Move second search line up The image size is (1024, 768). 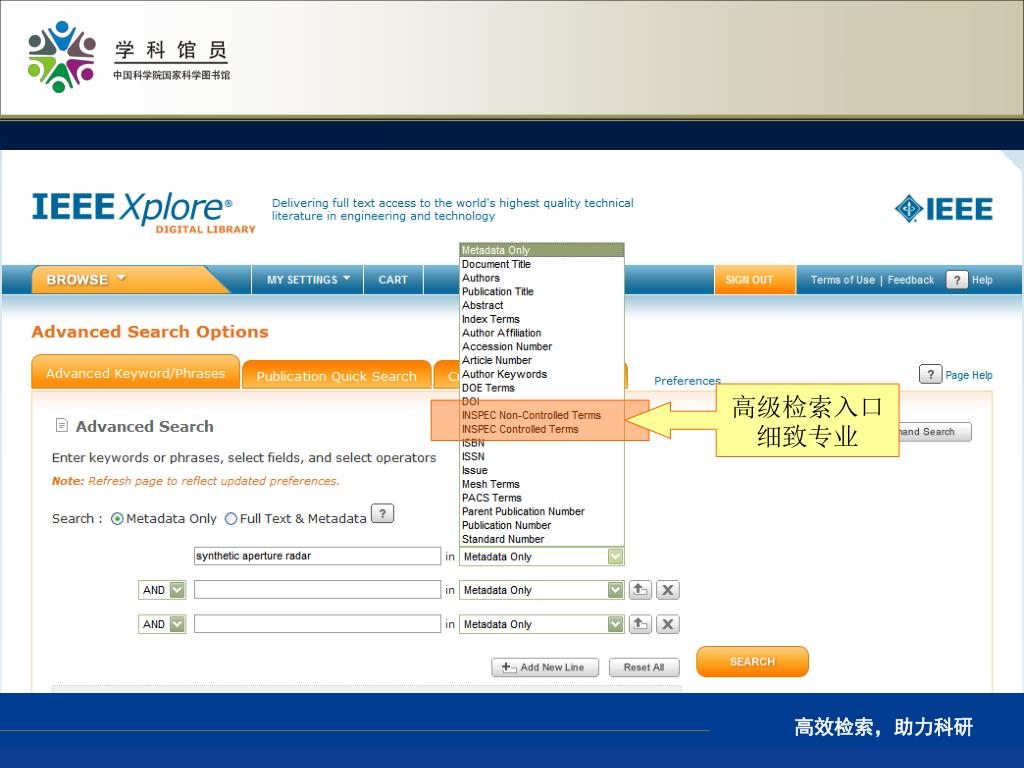[x=640, y=590]
